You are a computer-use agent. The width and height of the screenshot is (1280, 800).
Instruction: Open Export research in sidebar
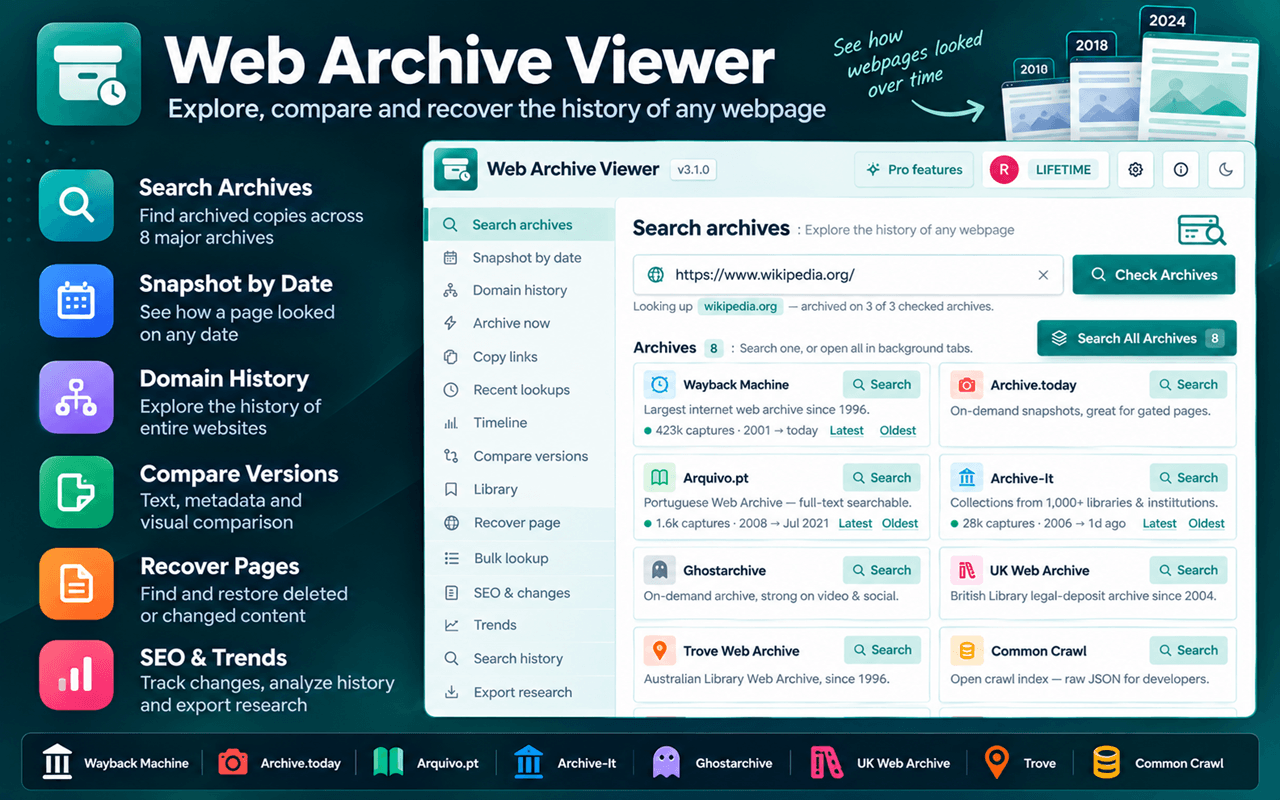tap(520, 692)
